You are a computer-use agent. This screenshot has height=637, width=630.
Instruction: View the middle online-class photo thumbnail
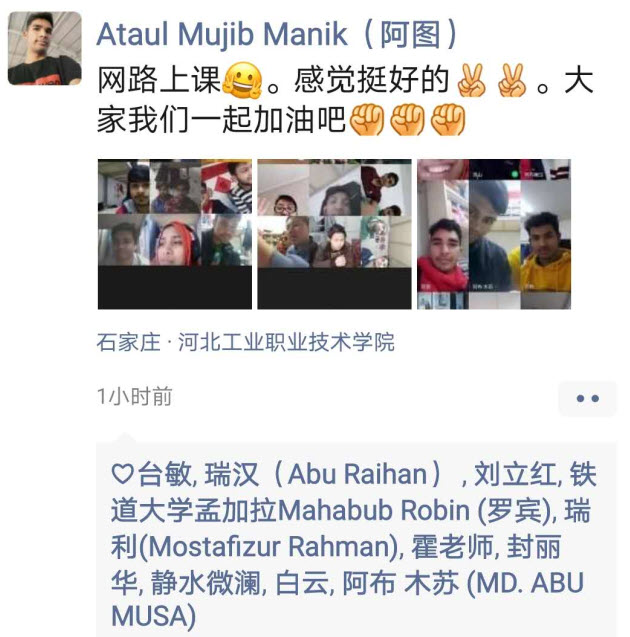(x=334, y=234)
